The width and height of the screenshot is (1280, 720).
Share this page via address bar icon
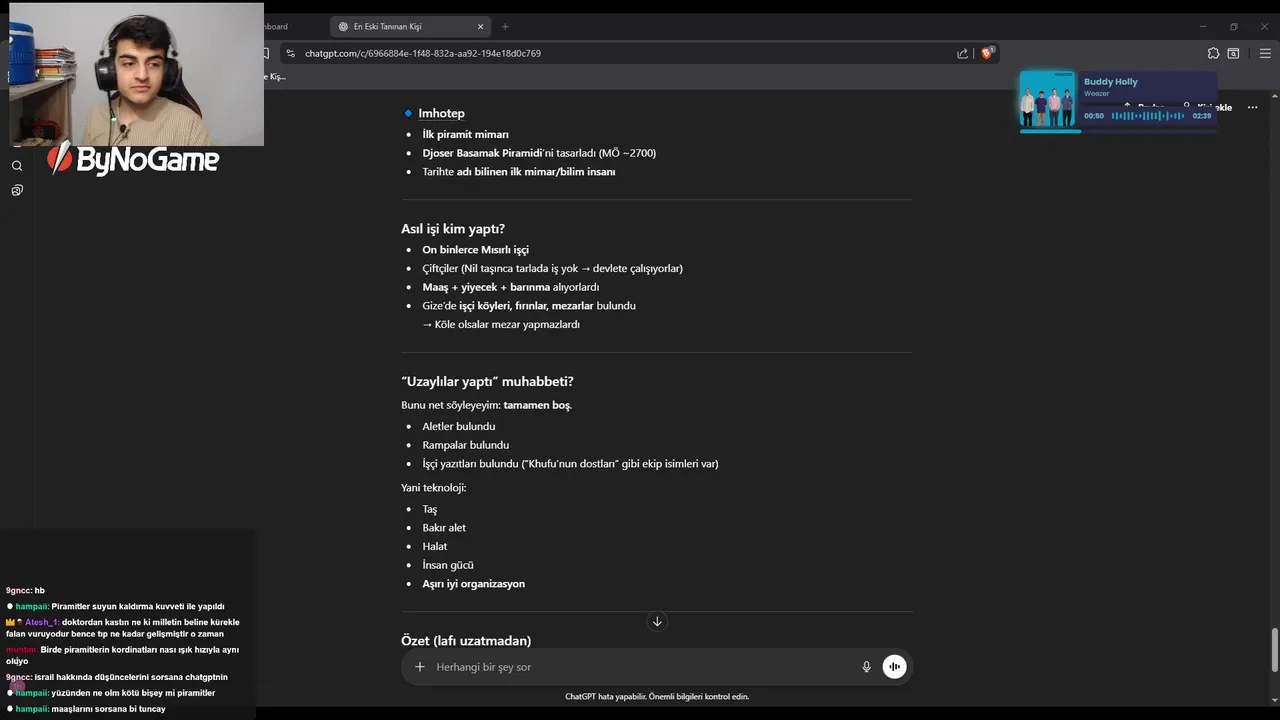coord(962,53)
